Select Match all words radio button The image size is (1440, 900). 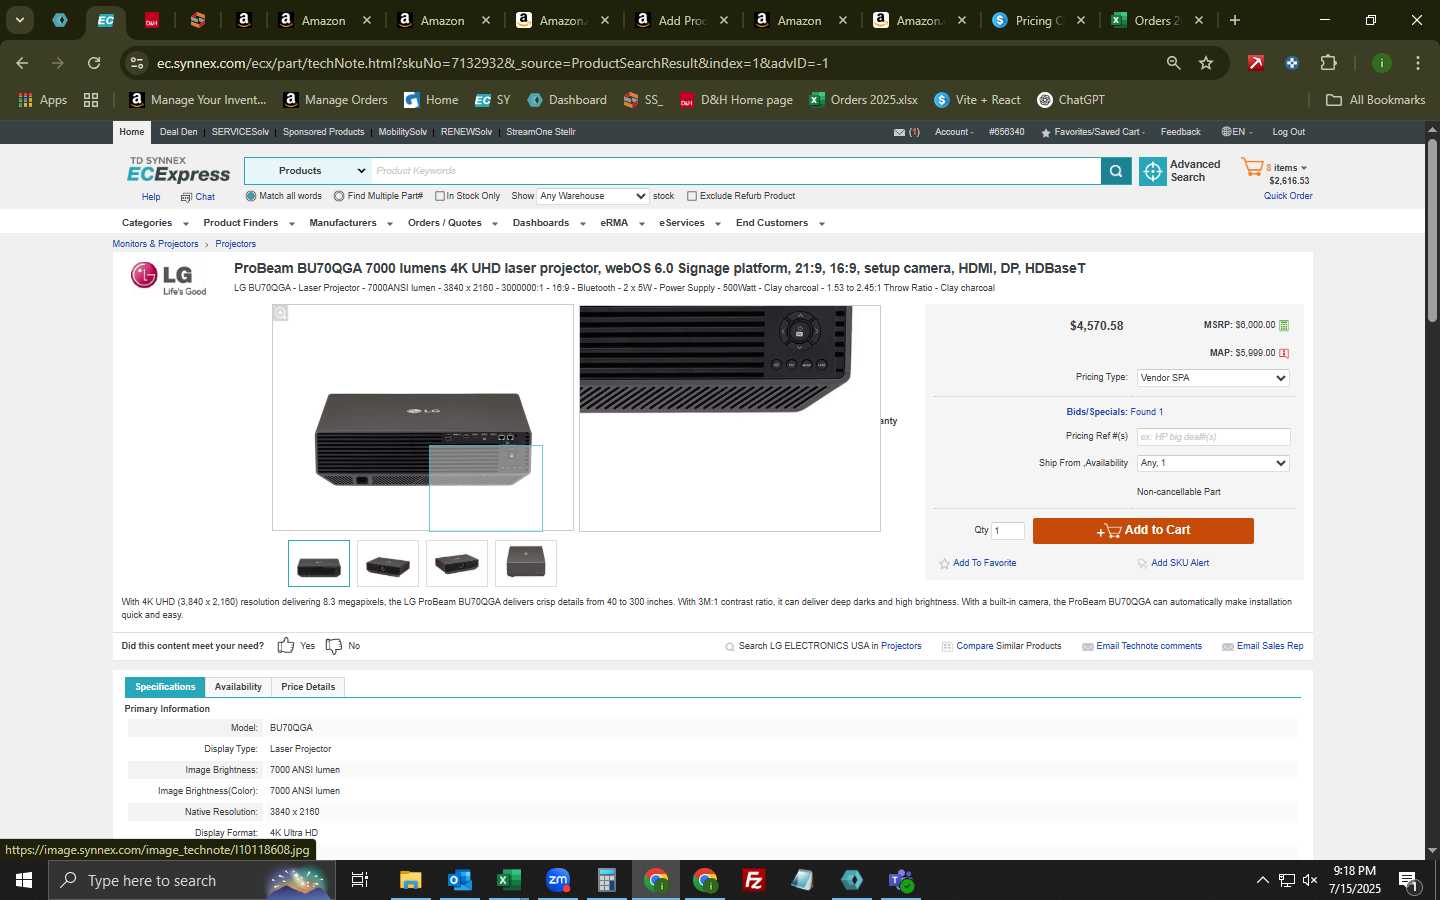tap(251, 196)
